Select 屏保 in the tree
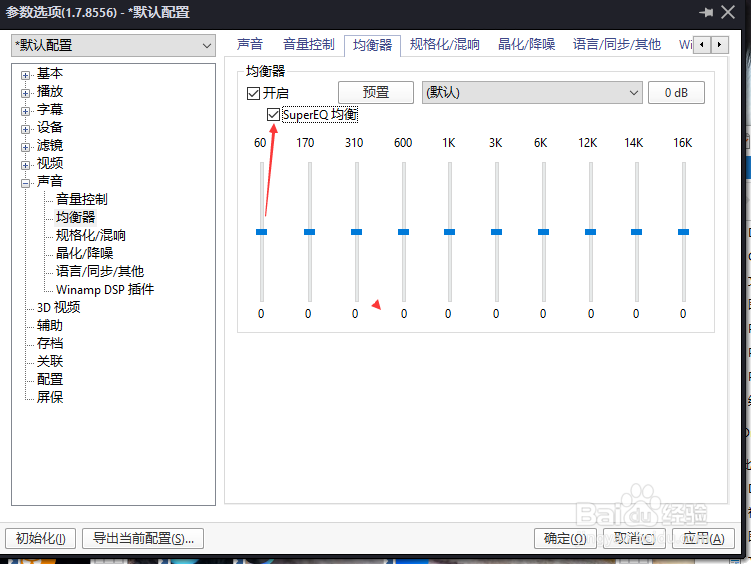751x564 pixels. (x=50, y=397)
